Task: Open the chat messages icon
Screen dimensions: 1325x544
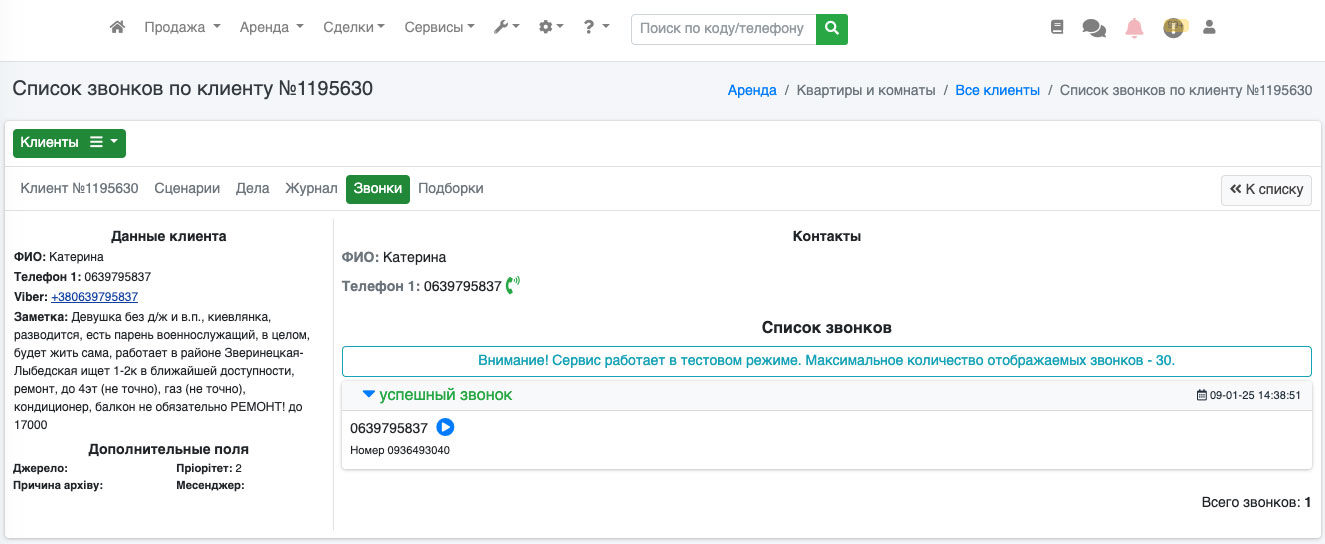Action: coord(1094,29)
